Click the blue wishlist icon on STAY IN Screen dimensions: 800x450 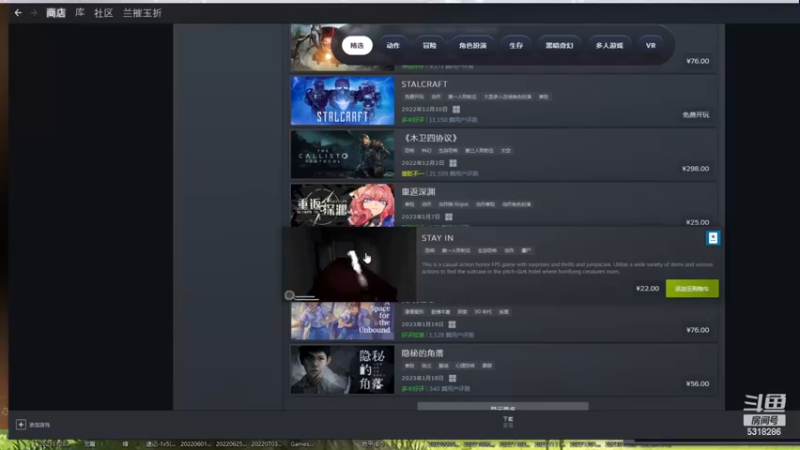tap(713, 238)
